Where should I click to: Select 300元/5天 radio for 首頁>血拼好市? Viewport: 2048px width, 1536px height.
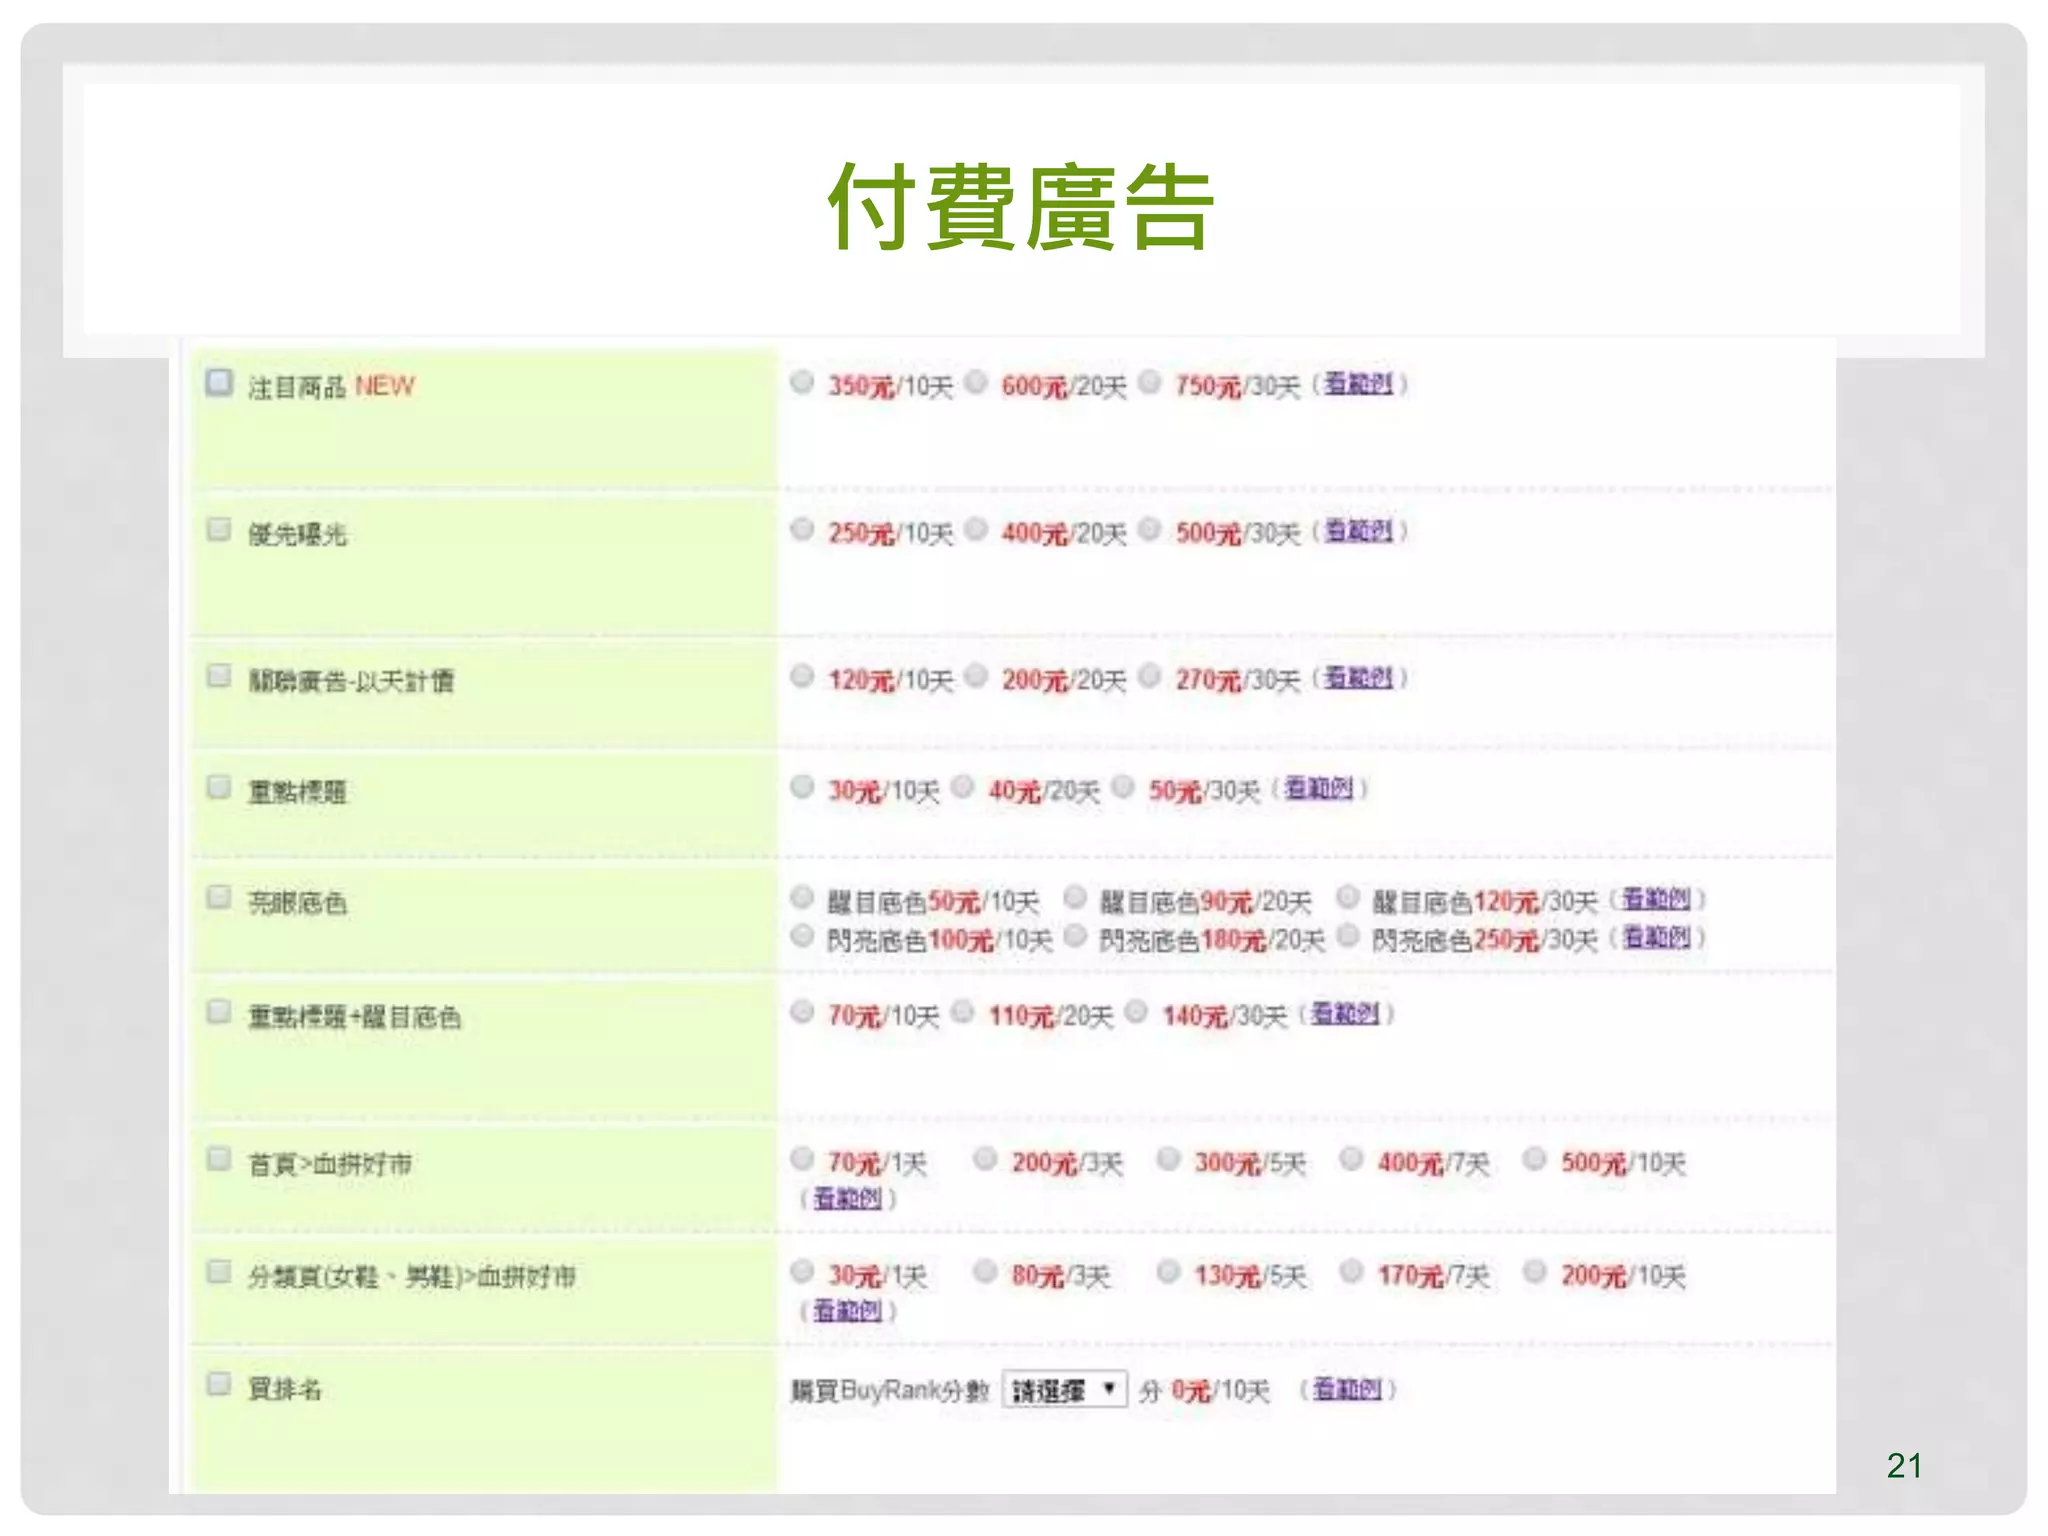(x=1168, y=1159)
